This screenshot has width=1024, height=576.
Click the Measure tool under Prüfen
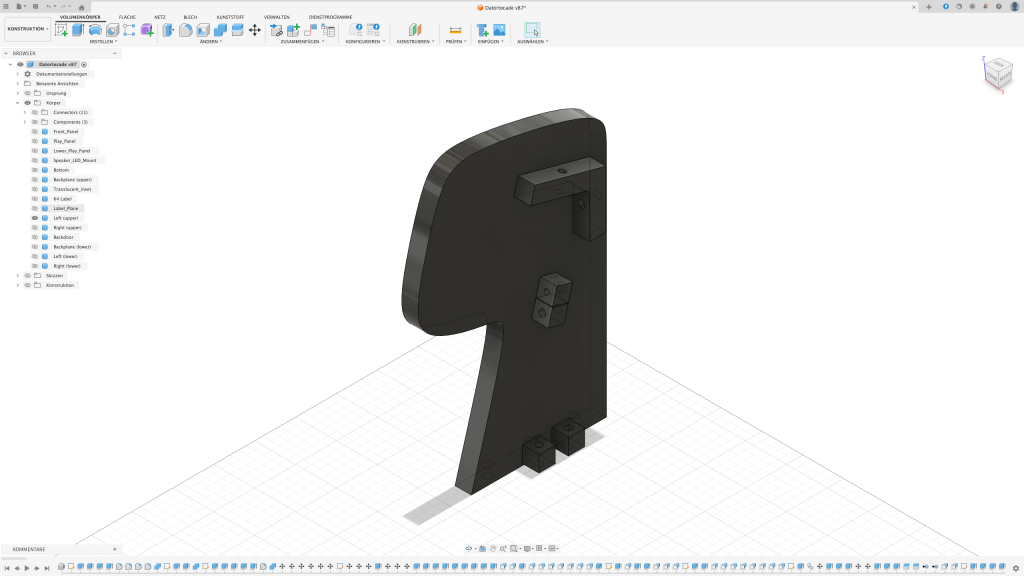pyautogui.click(x=455, y=30)
